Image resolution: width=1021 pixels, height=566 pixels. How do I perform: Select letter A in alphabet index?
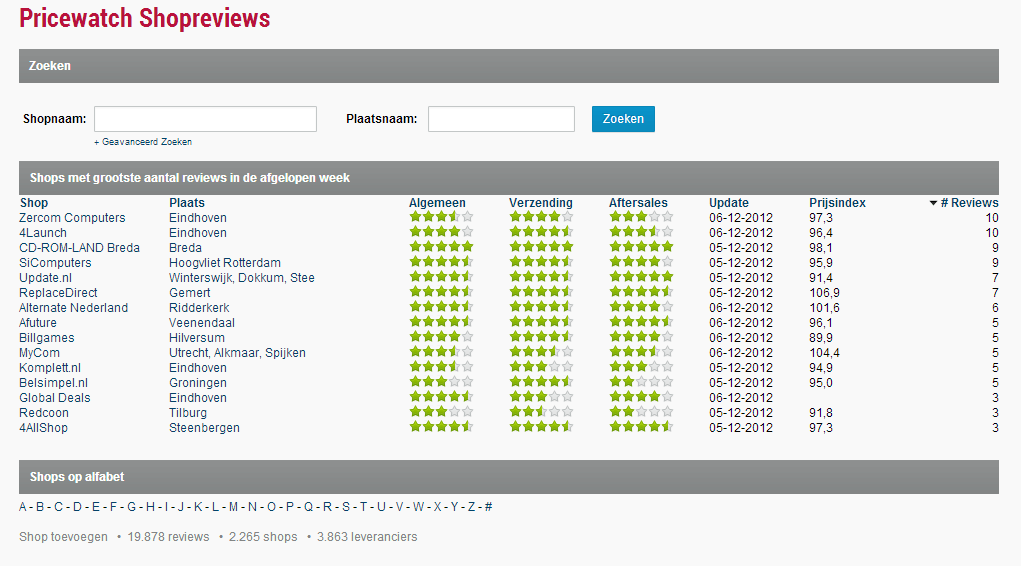23,507
